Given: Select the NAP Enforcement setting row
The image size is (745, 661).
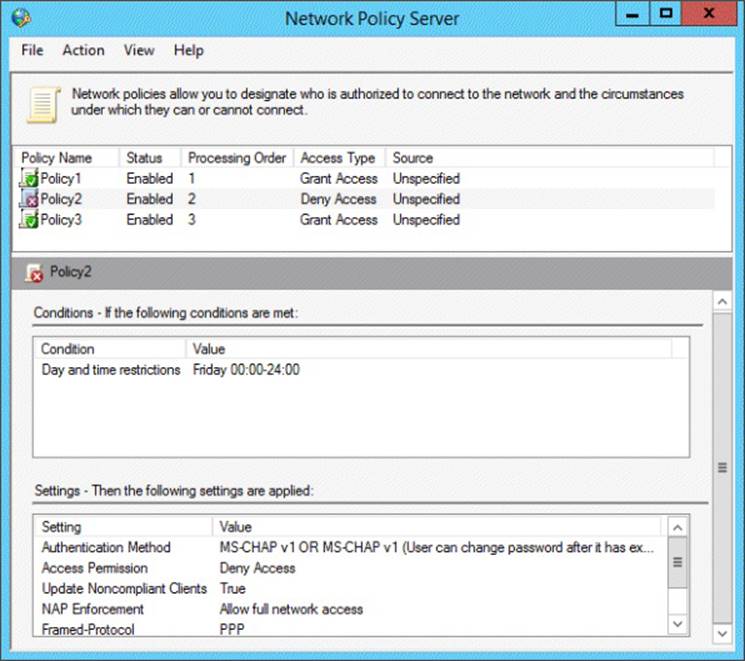Looking at the screenshot, I should coord(92,609).
